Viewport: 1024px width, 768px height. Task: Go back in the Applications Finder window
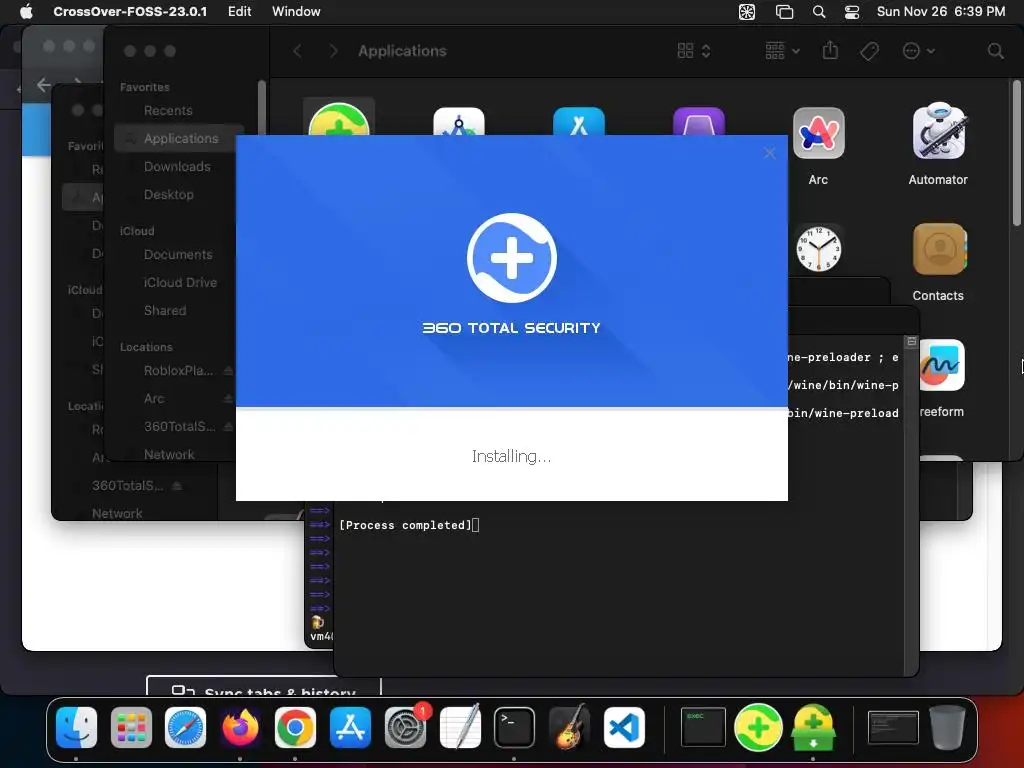tap(298, 51)
